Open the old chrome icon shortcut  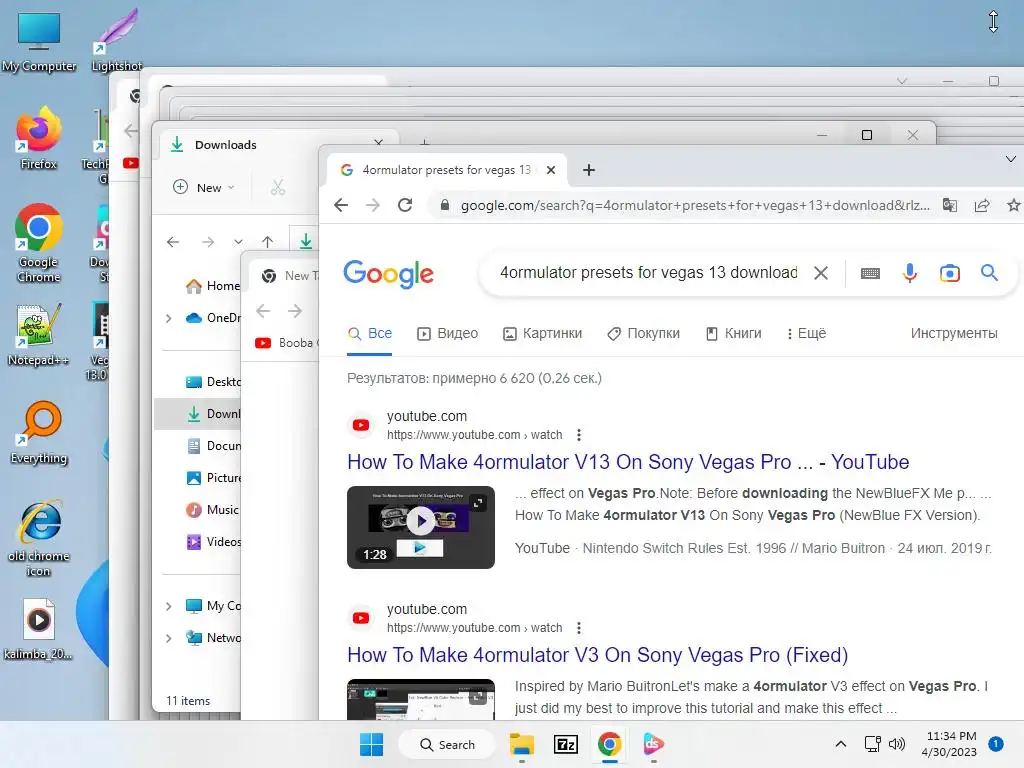(x=39, y=538)
